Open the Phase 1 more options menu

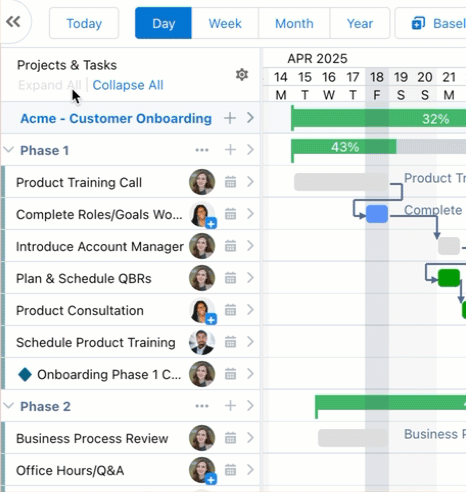coord(202,150)
